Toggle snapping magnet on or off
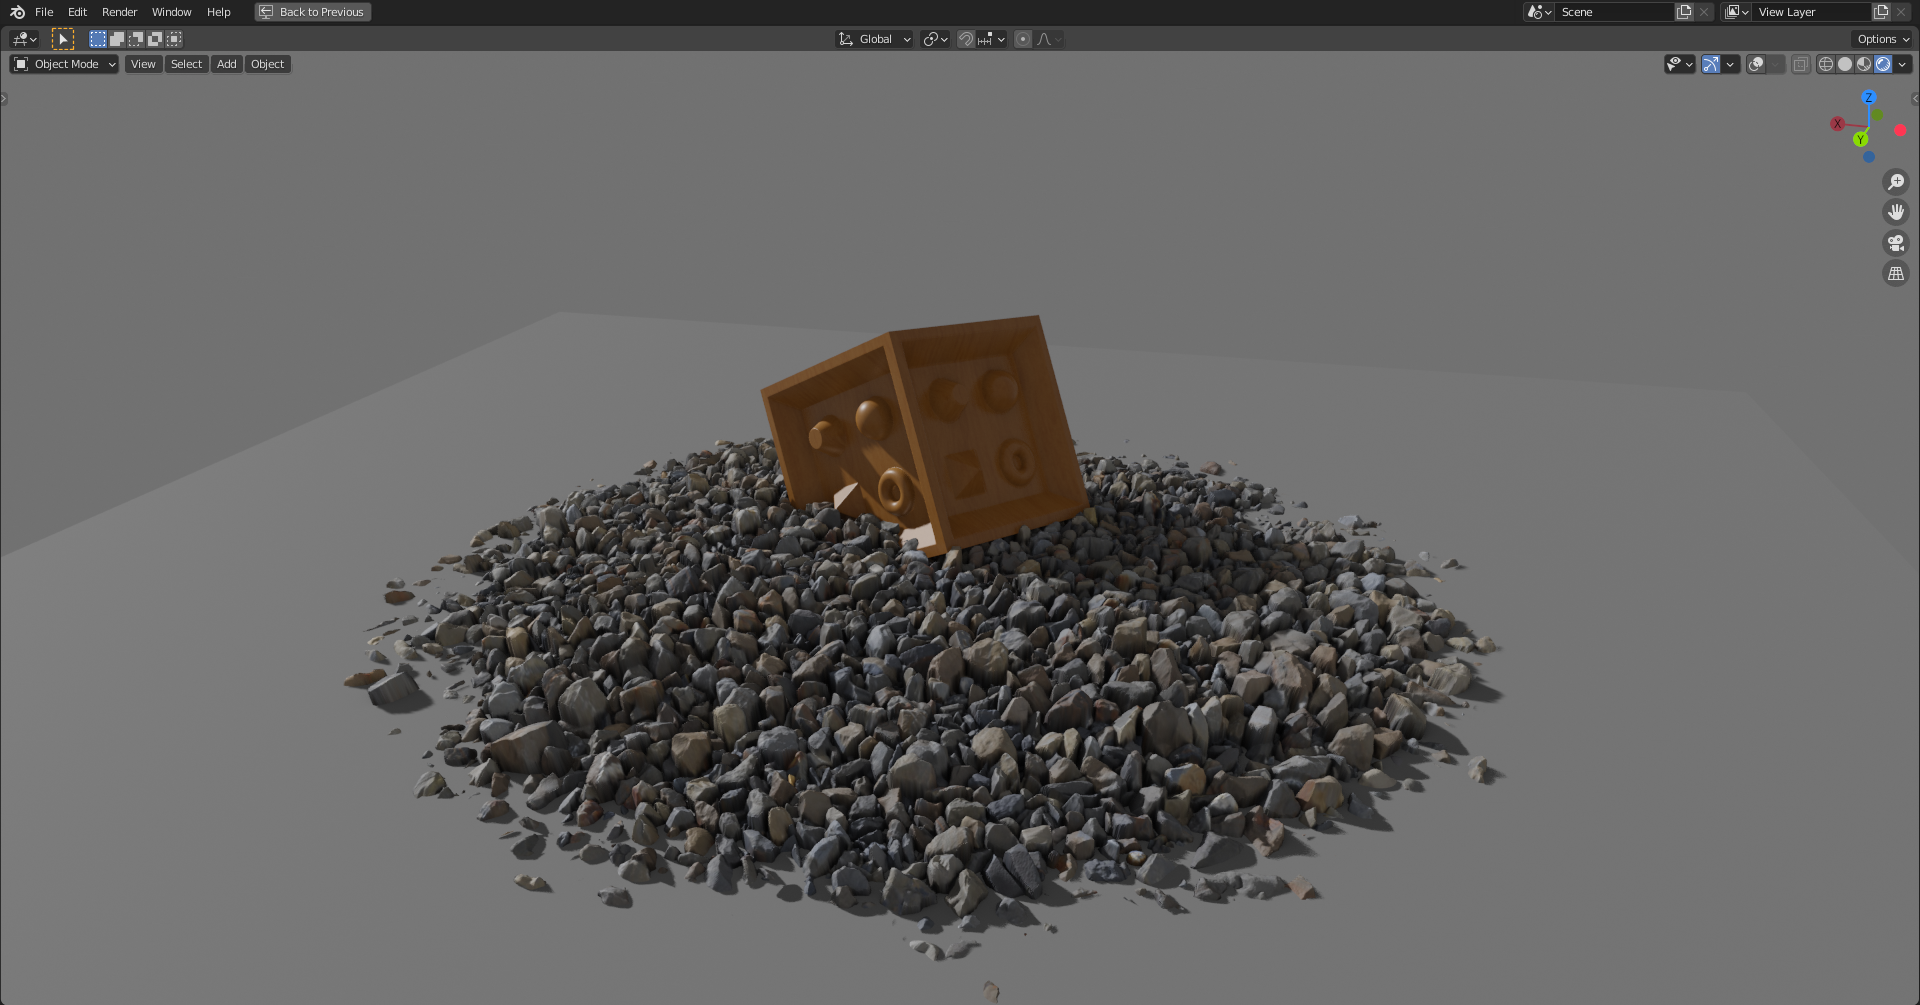Viewport: 1920px width, 1005px height. tap(966, 39)
